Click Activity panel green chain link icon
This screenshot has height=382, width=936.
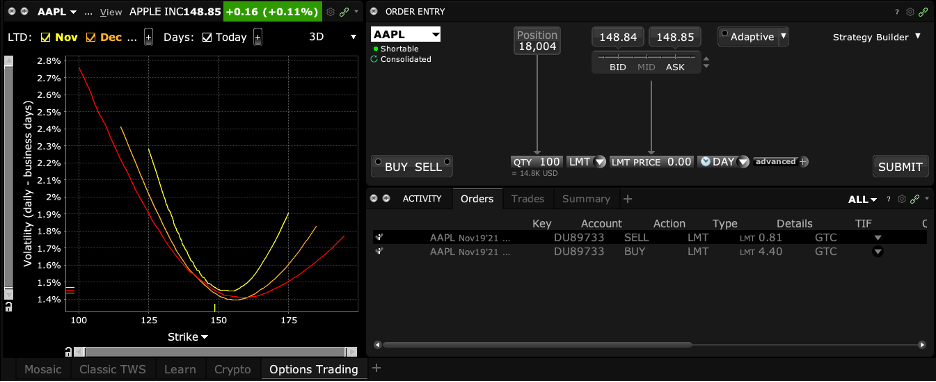915,199
